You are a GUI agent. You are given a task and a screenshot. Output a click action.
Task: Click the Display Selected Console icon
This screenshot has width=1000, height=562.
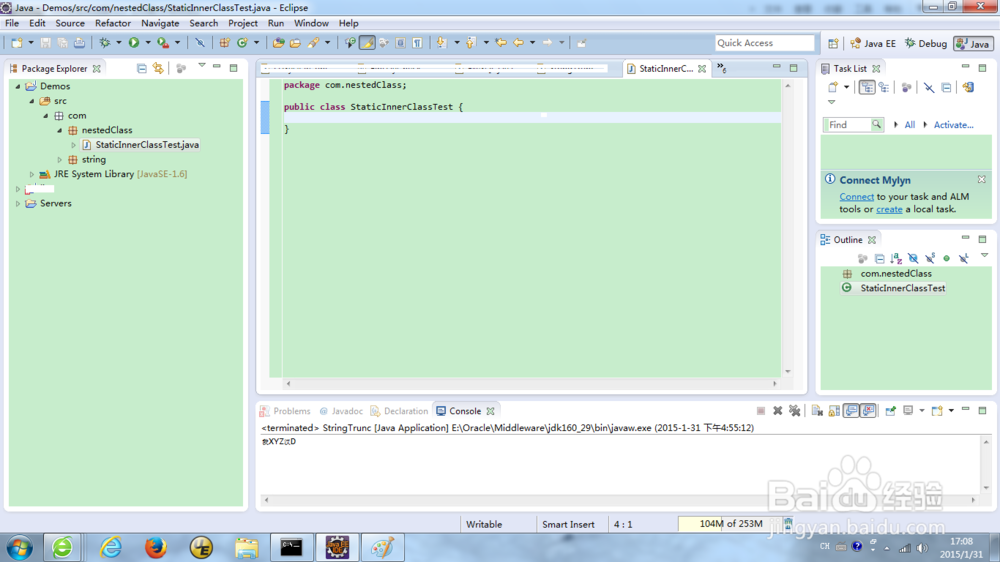(x=908, y=411)
